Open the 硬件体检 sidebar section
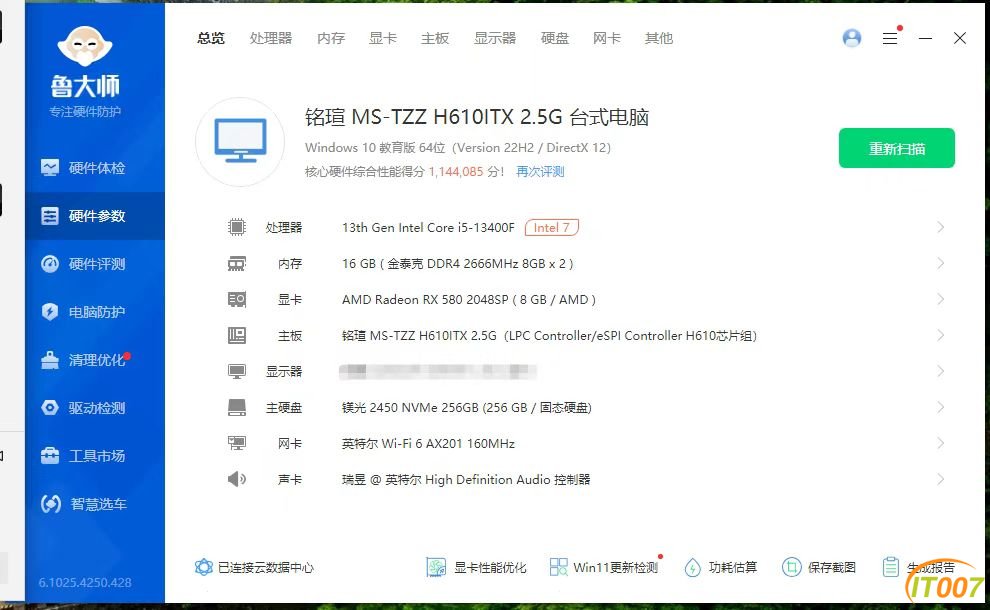 (x=95, y=168)
